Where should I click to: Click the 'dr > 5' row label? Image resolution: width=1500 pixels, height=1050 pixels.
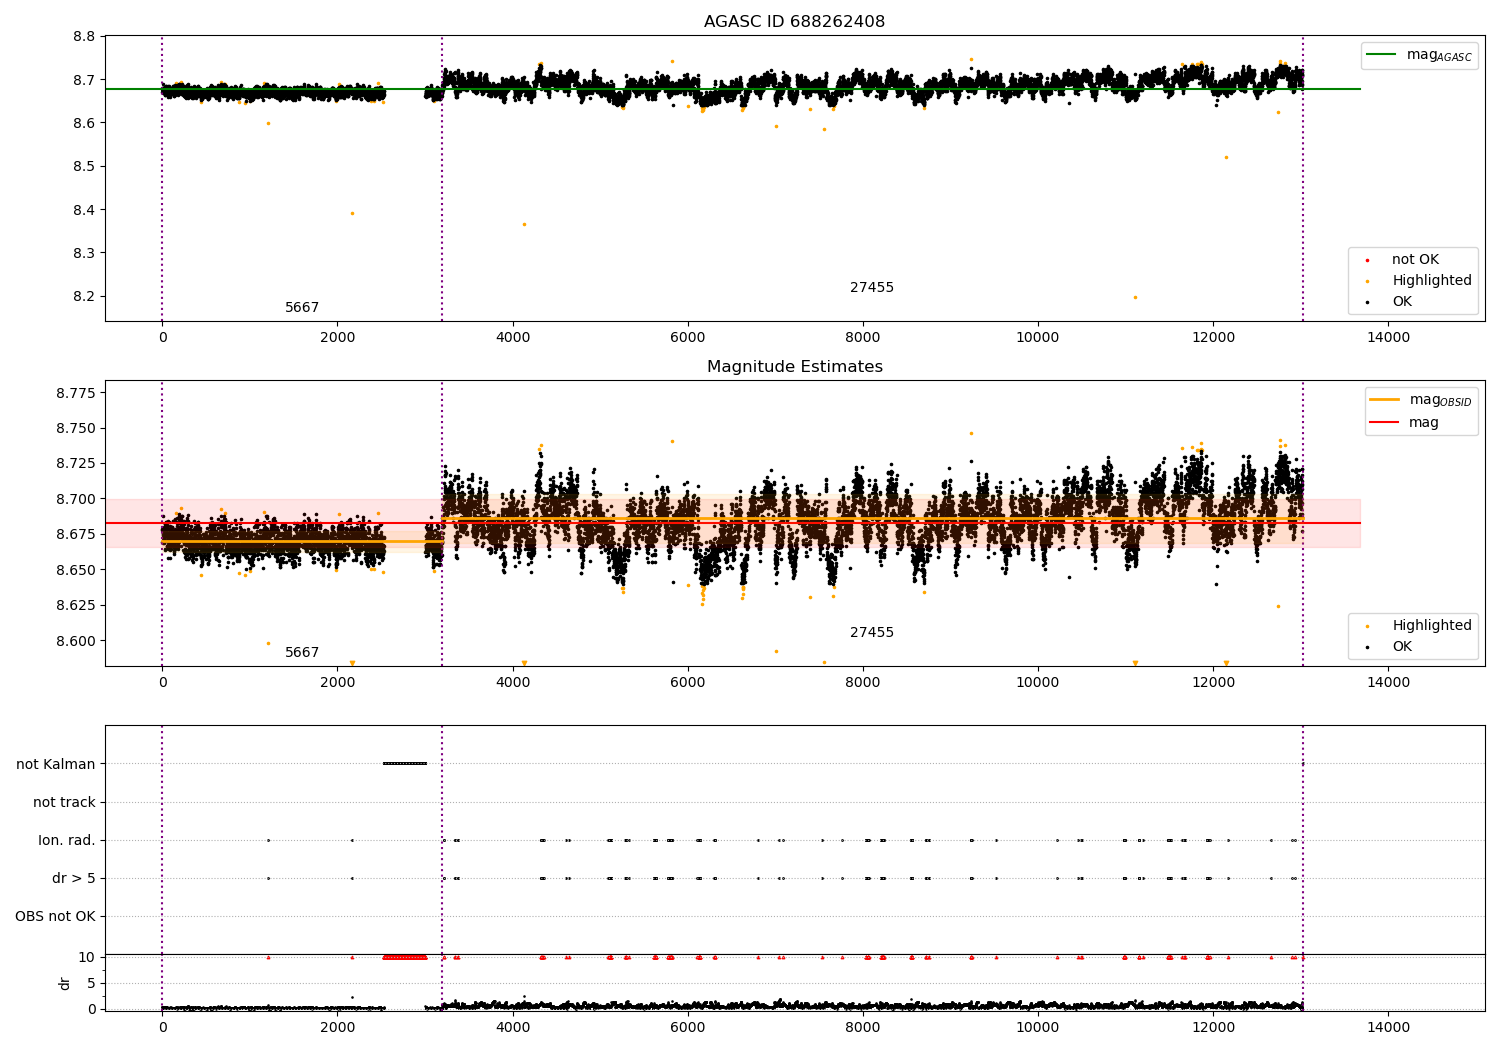[74, 879]
